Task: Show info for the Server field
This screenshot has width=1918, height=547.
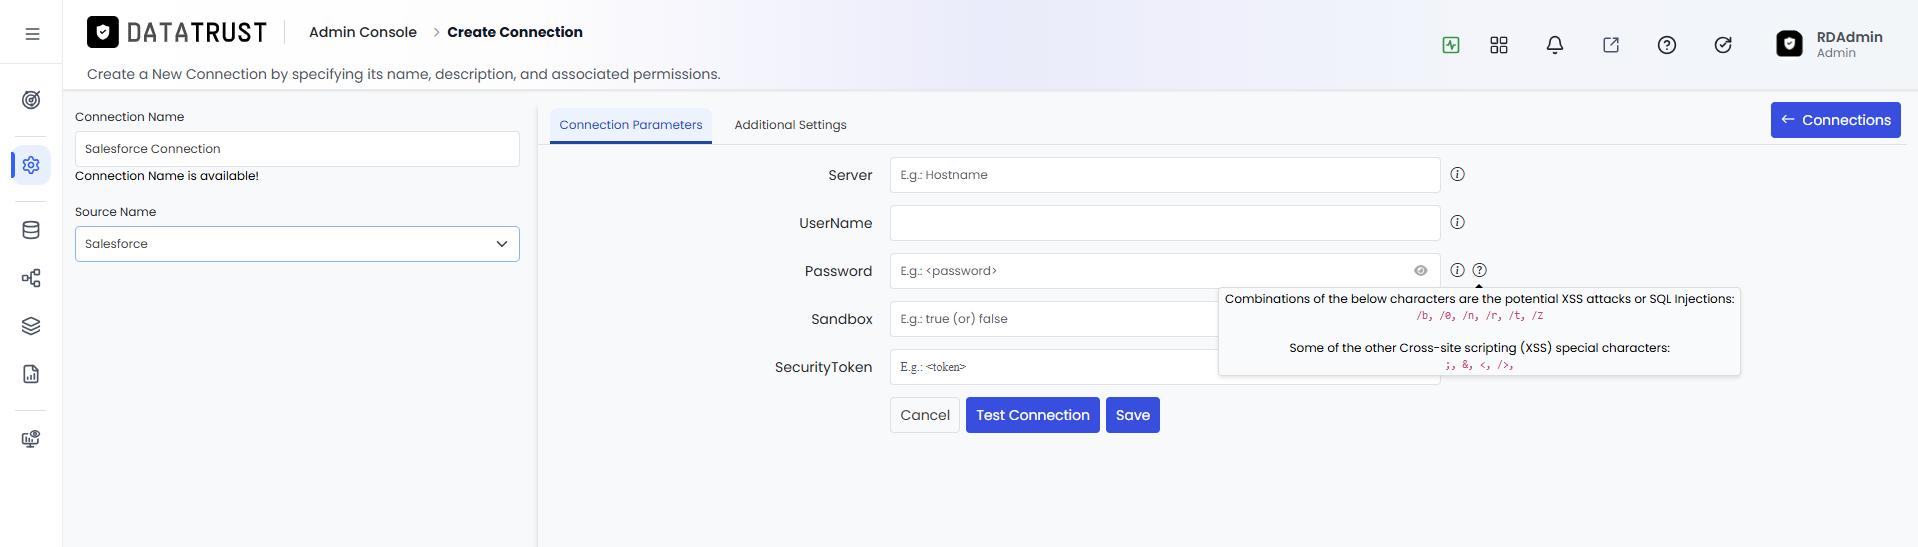Action: [1458, 174]
